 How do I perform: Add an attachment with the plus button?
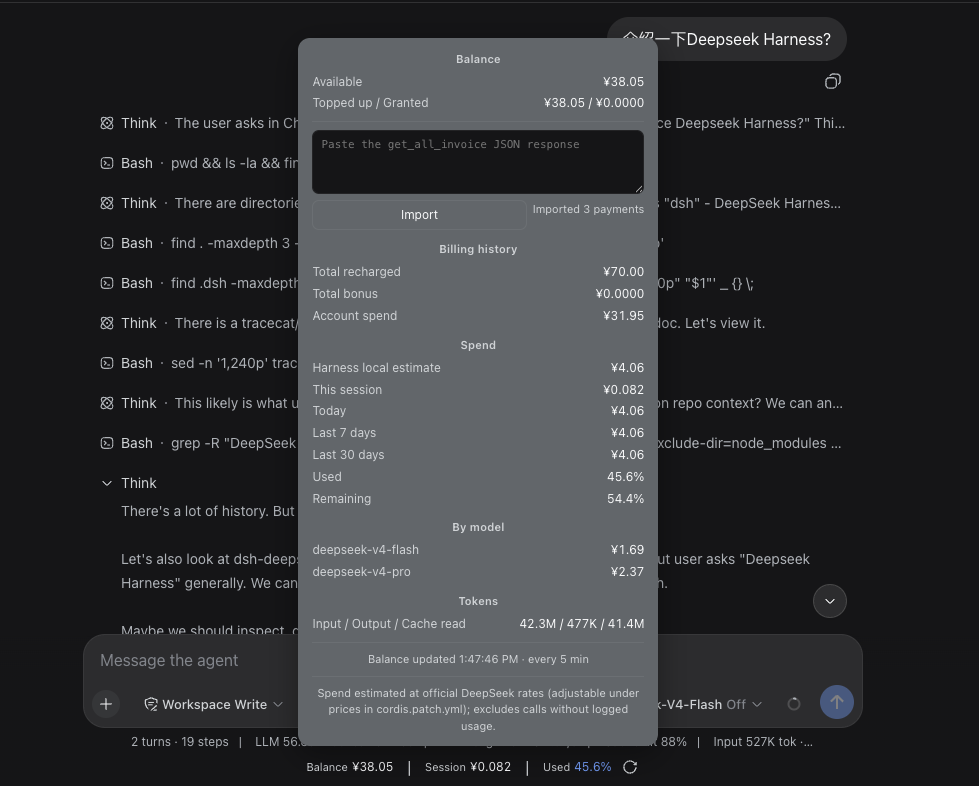click(x=106, y=704)
